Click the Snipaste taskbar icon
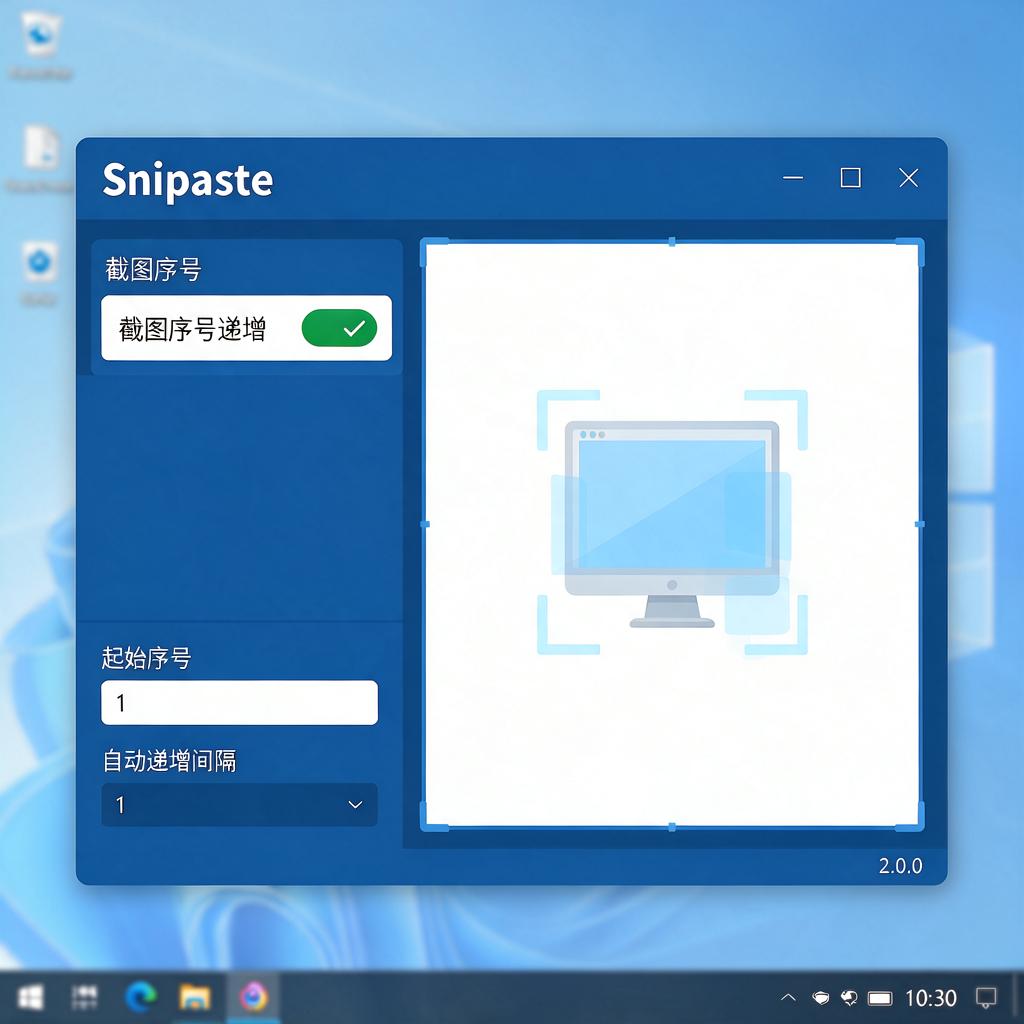Screen dimensions: 1024x1024 click(x=253, y=997)
